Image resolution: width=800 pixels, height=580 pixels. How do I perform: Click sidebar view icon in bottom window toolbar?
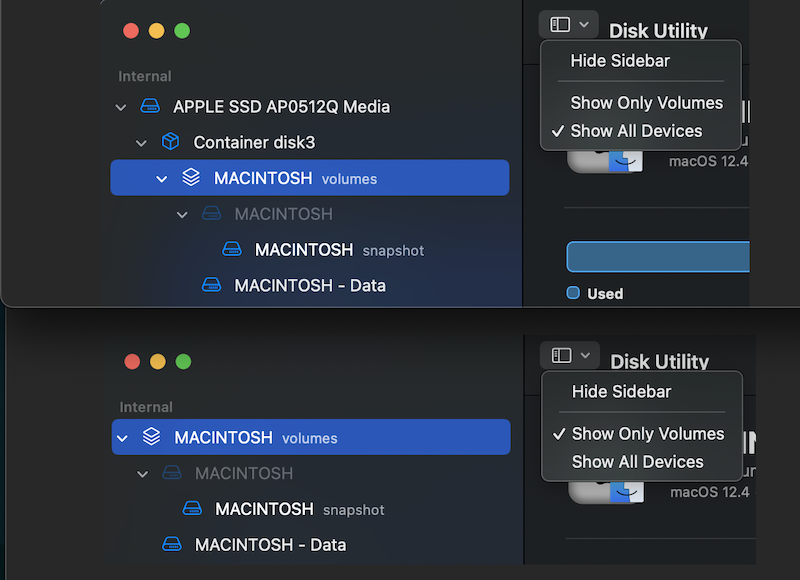pyautogui.click(x=561, y=355)
